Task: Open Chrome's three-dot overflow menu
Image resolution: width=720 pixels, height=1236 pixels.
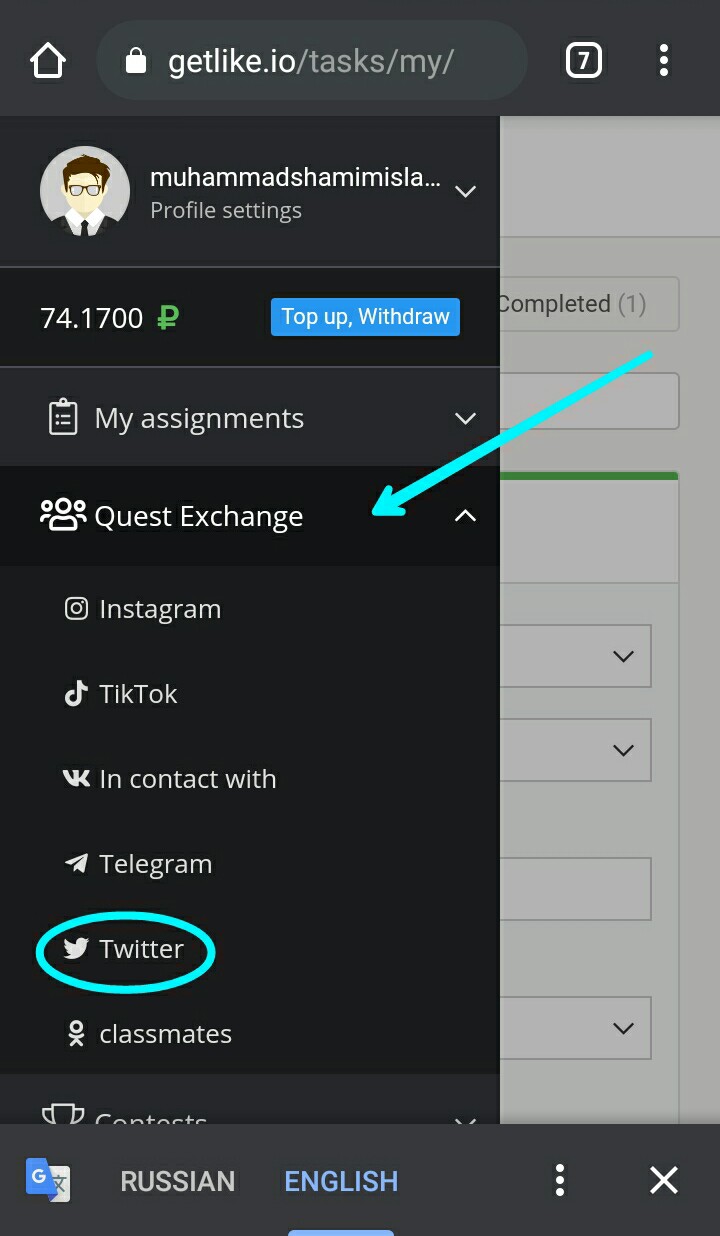Action: (663, 62)
